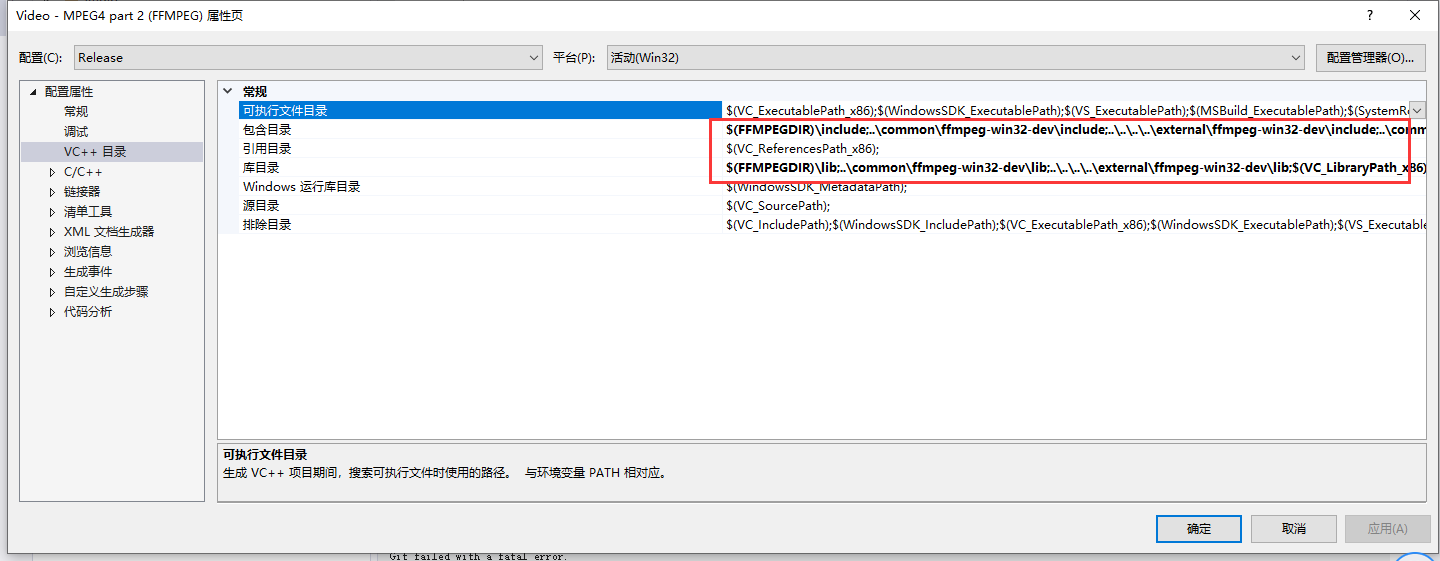The image size is (1440, 561).
Task: Select 常规 in the property tree
Action: (x=76, y=112)
